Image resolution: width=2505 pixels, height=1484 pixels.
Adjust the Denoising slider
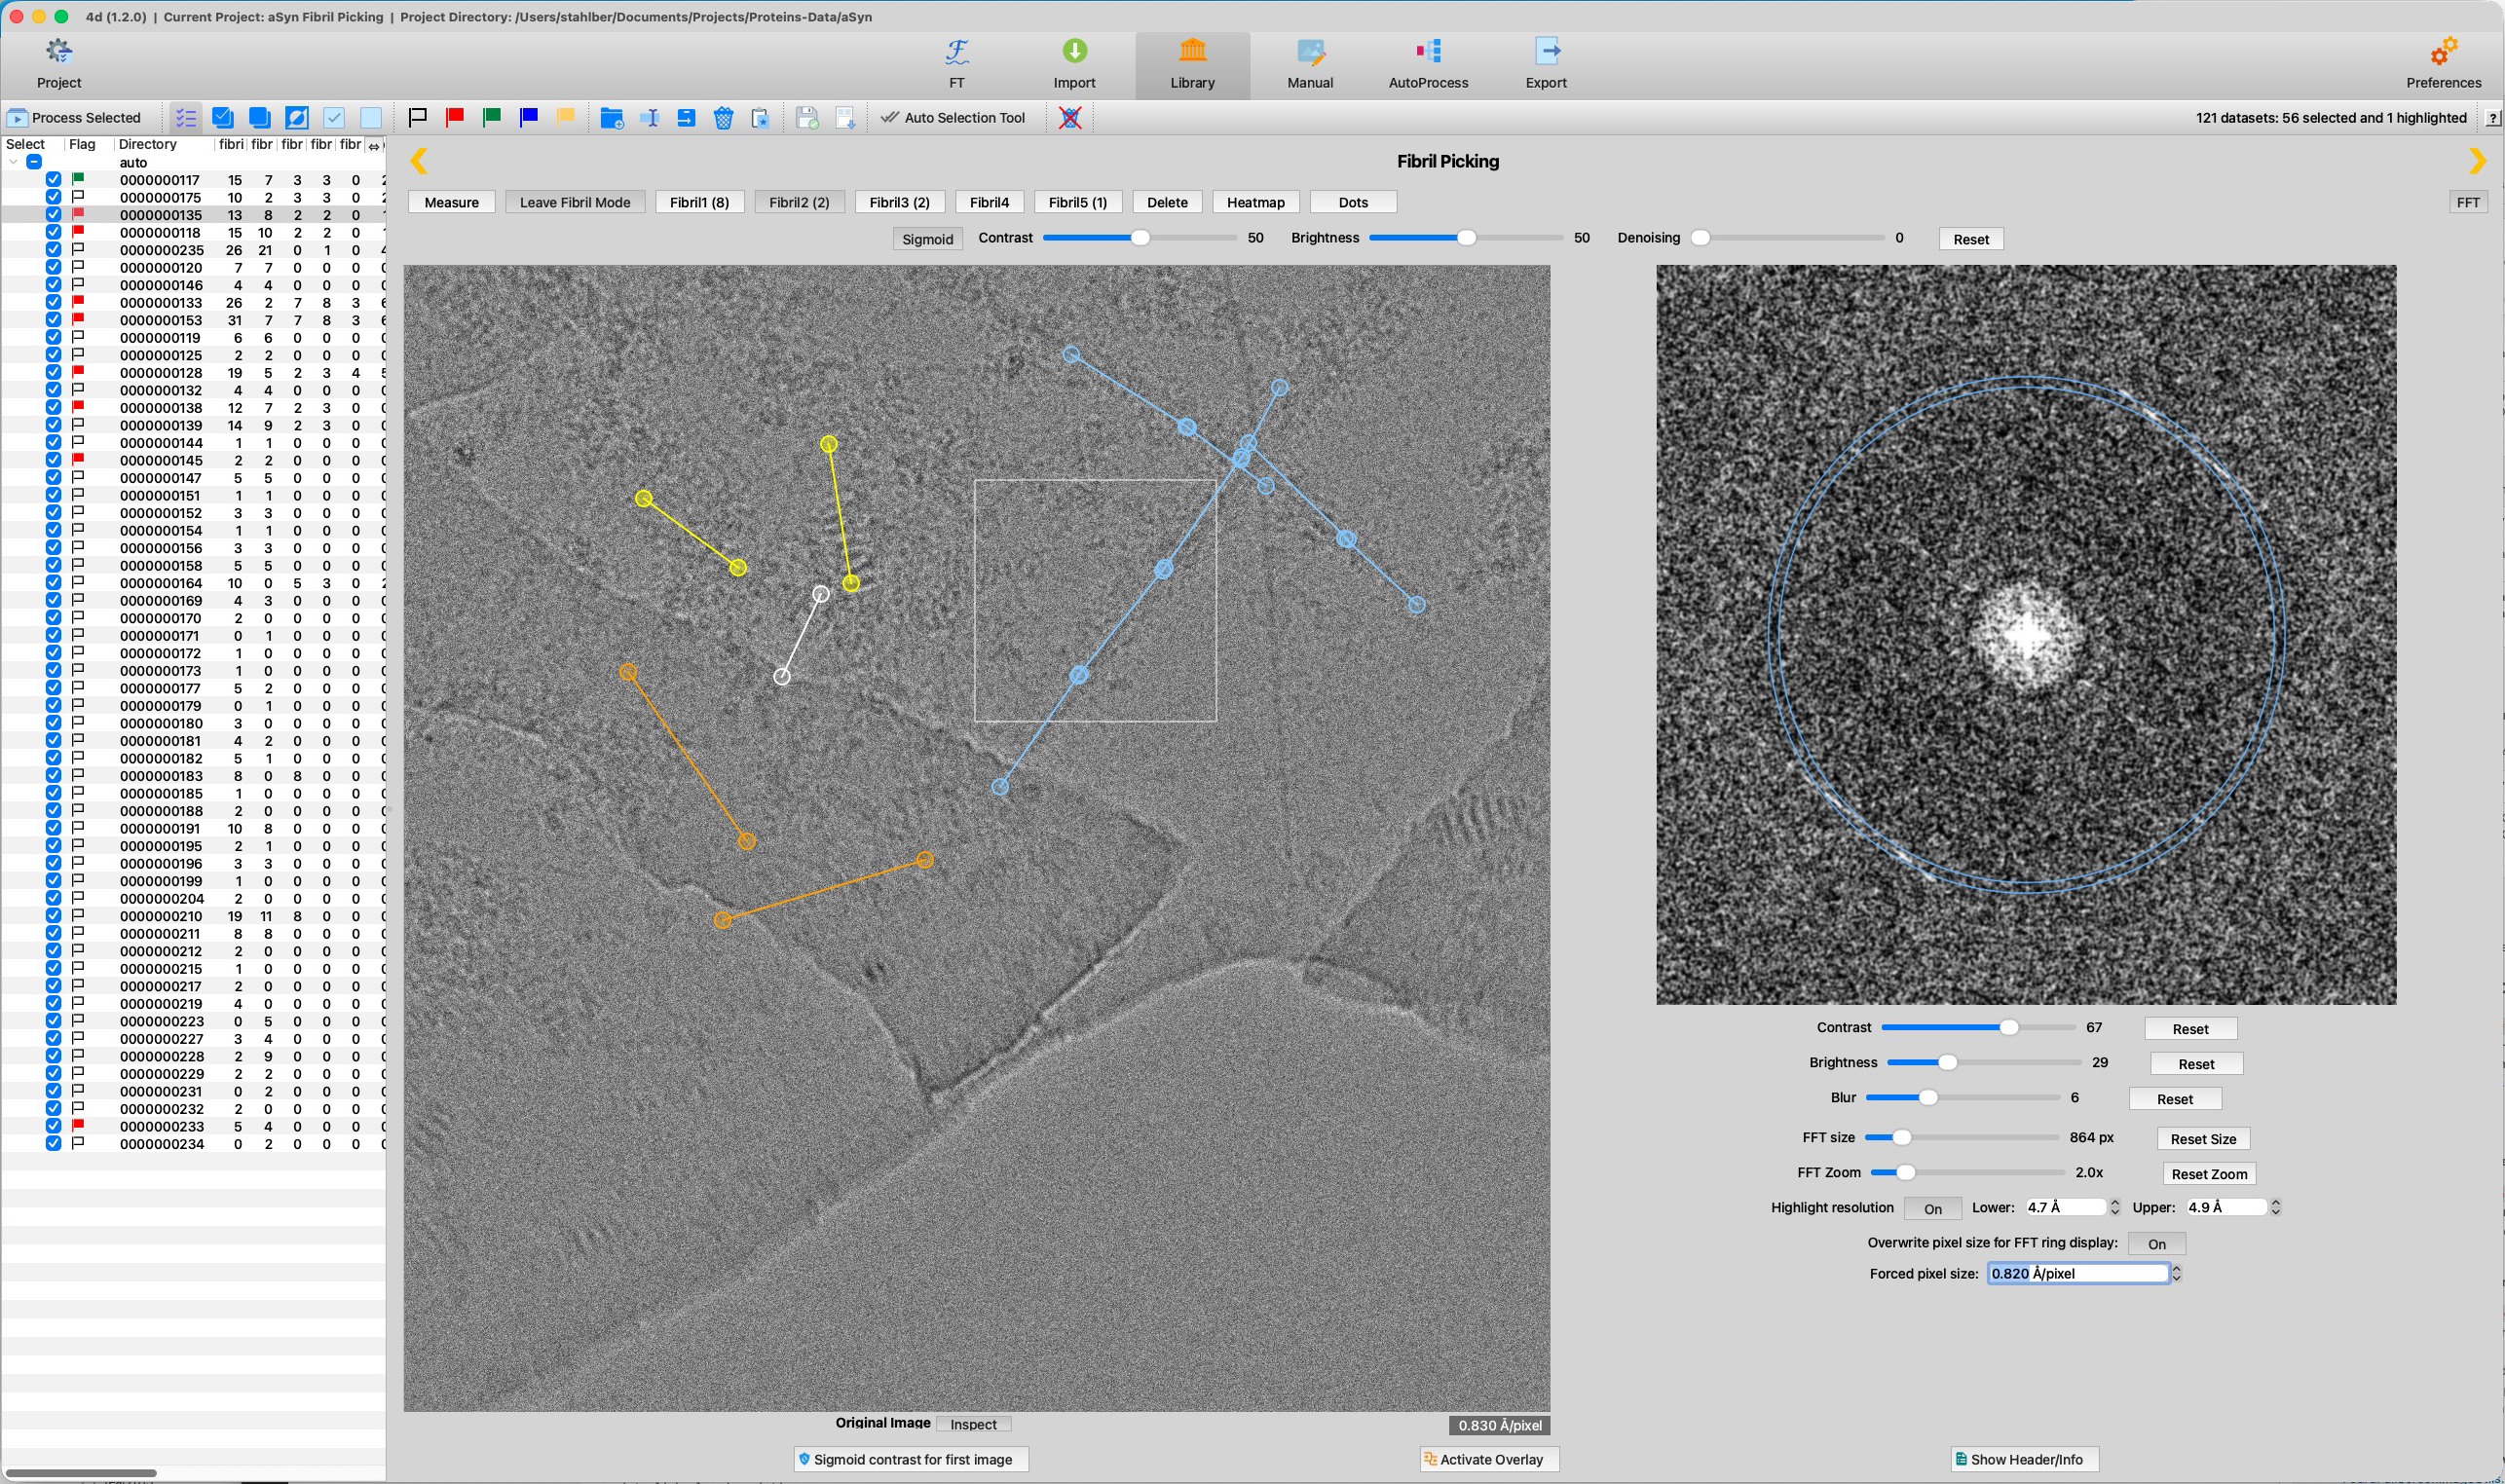pyautogui.click(x=1791, y=238)
